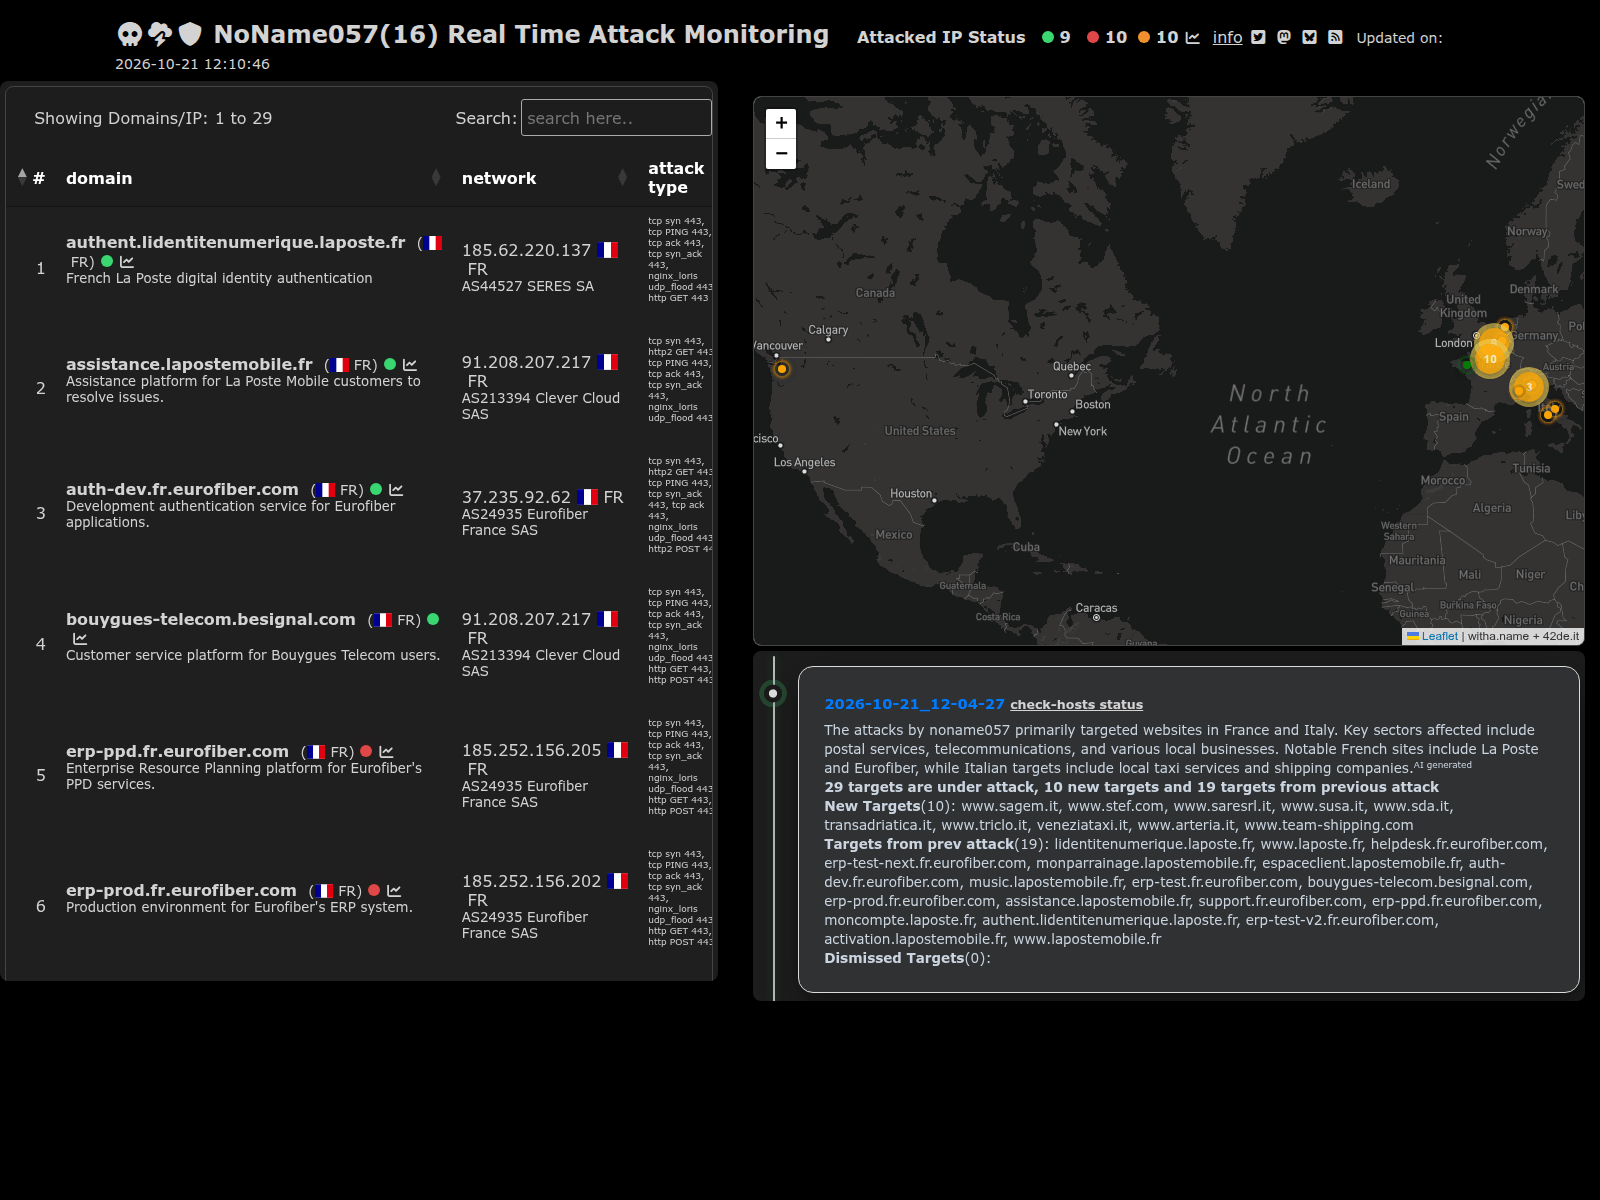The image size is (1600, 1200).
Task: Open the Twitter icon in the header
Action: 1258,37
